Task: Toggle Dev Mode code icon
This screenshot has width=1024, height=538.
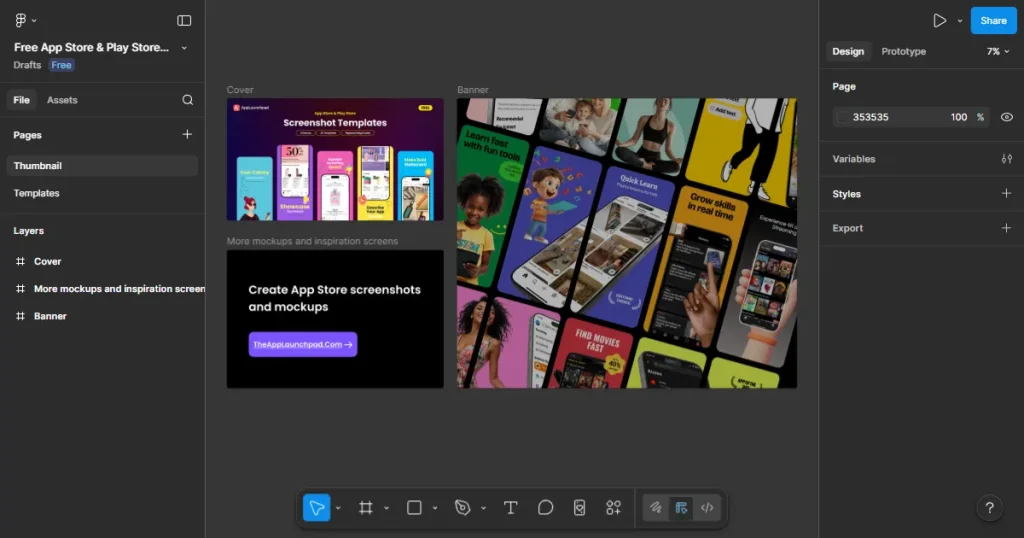Action: click(x=707, y=507)
